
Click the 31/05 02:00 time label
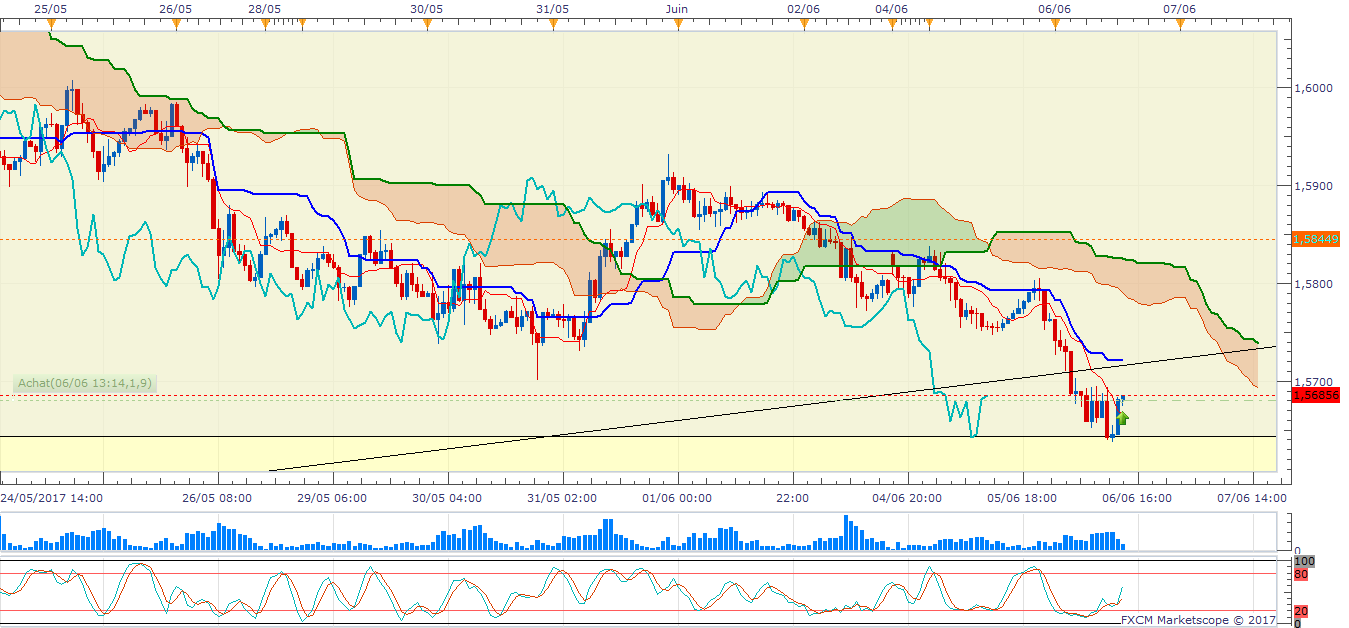pyautogui.click(x=562, y=497)
